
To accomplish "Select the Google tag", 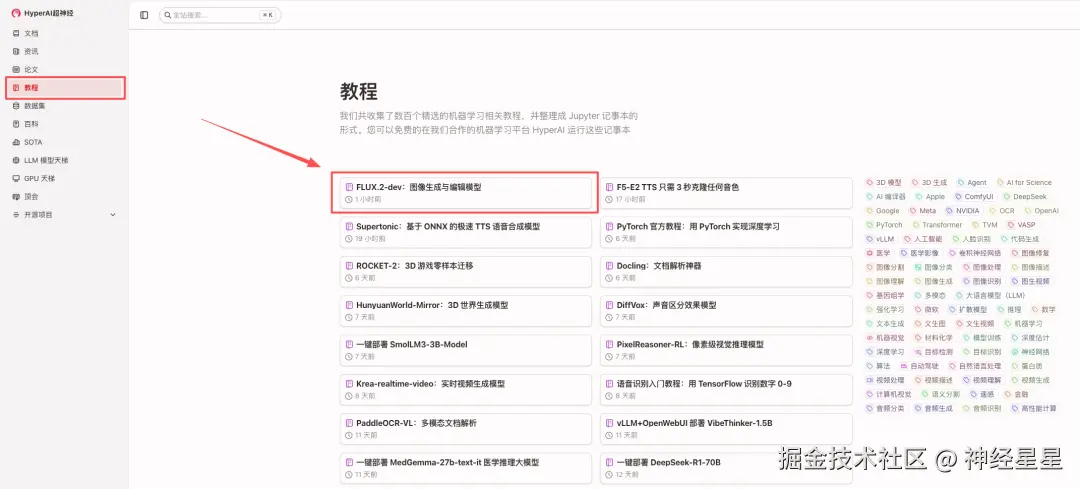I will click(883, 211).
